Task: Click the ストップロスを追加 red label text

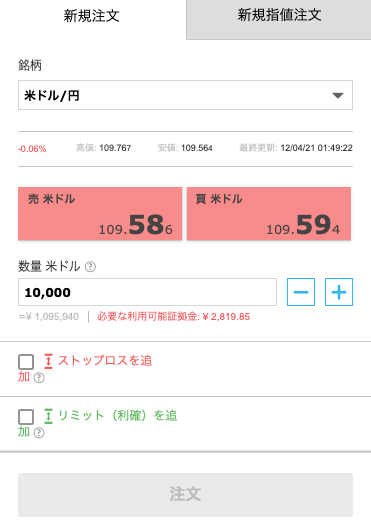Action: [85, 369]
